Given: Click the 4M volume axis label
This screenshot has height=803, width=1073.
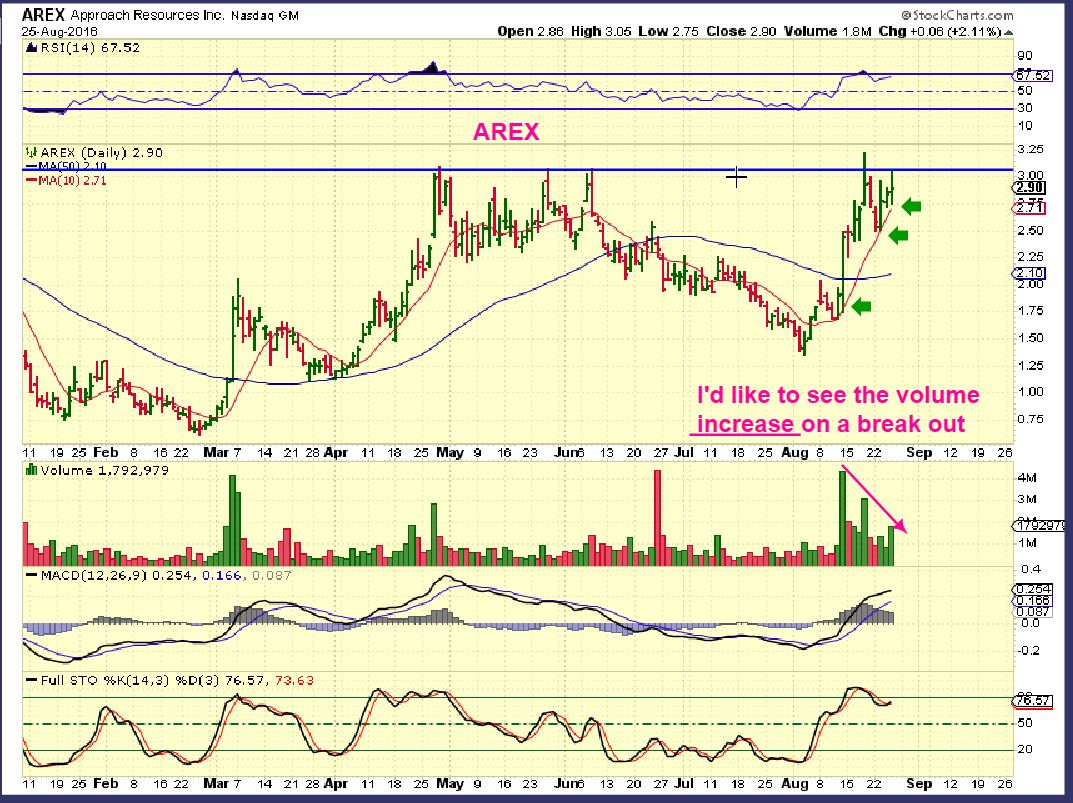Looking at the screenshot, I should pyautogui.click(x=1028, y=478).
